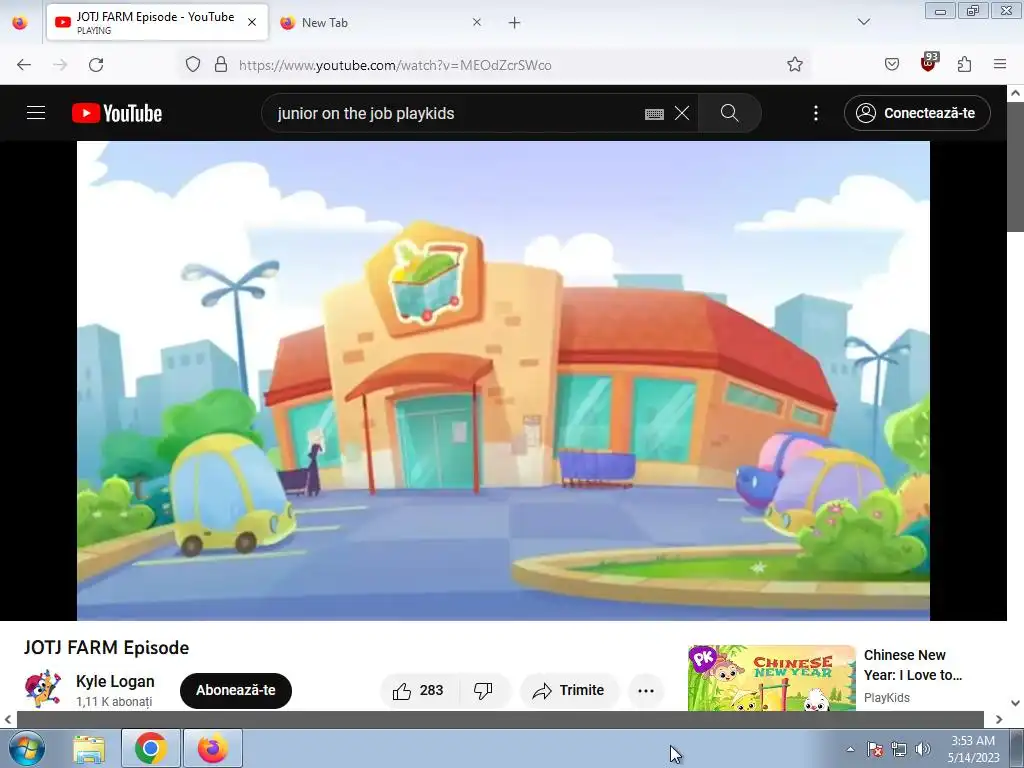Open the on-screen keyboard in search box
This screenshot has width=1024, height=768.
click(654, 114)
